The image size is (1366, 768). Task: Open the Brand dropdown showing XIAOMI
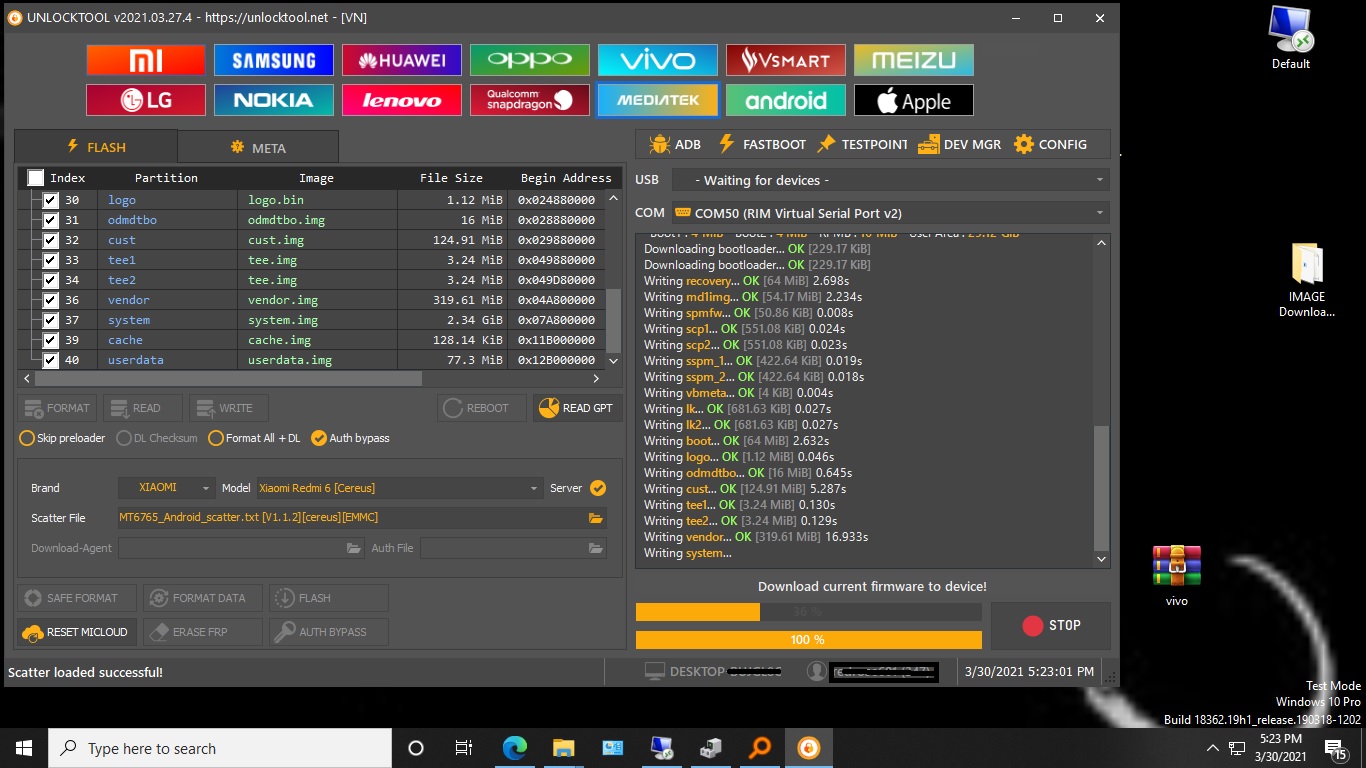point(166,488)
